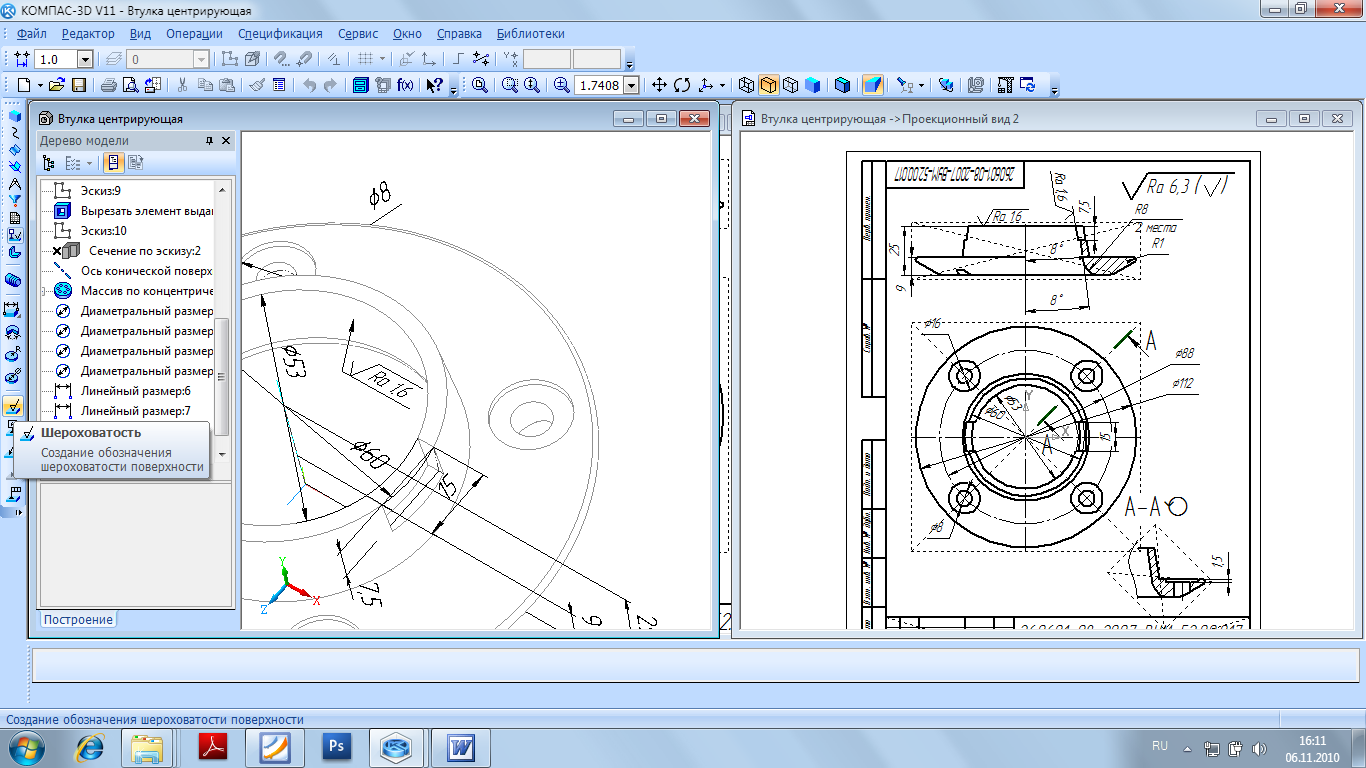1366x768 pixels.
Task: Switch to shaded blue cube display mode
Action: pyautogui.click(x=813, y=85)
